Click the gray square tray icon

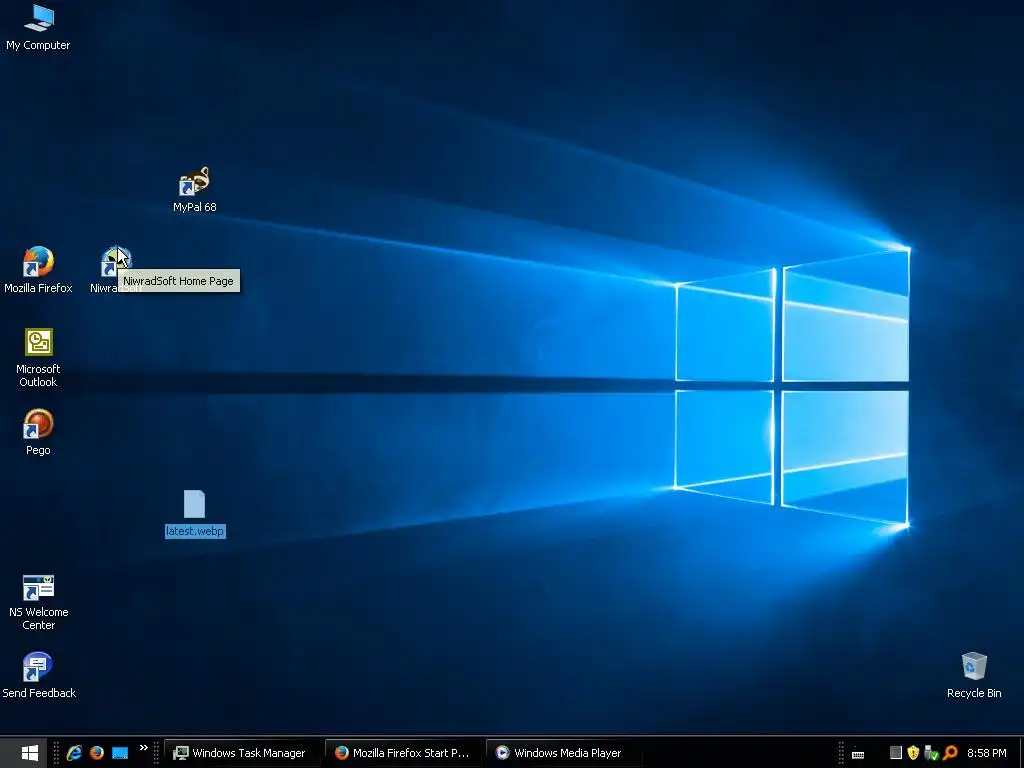pos(896,753)
